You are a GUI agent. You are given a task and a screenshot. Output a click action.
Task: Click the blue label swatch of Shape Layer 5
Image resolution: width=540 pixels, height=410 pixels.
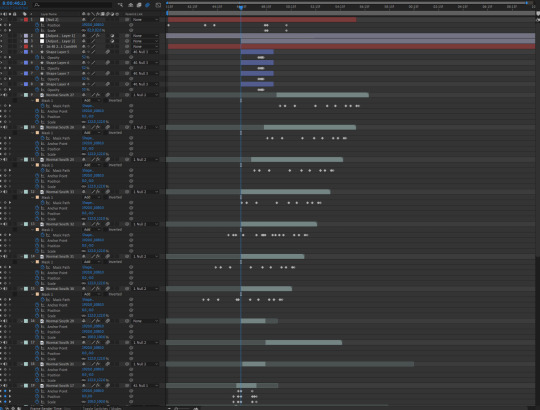click(x=26, y=52)
